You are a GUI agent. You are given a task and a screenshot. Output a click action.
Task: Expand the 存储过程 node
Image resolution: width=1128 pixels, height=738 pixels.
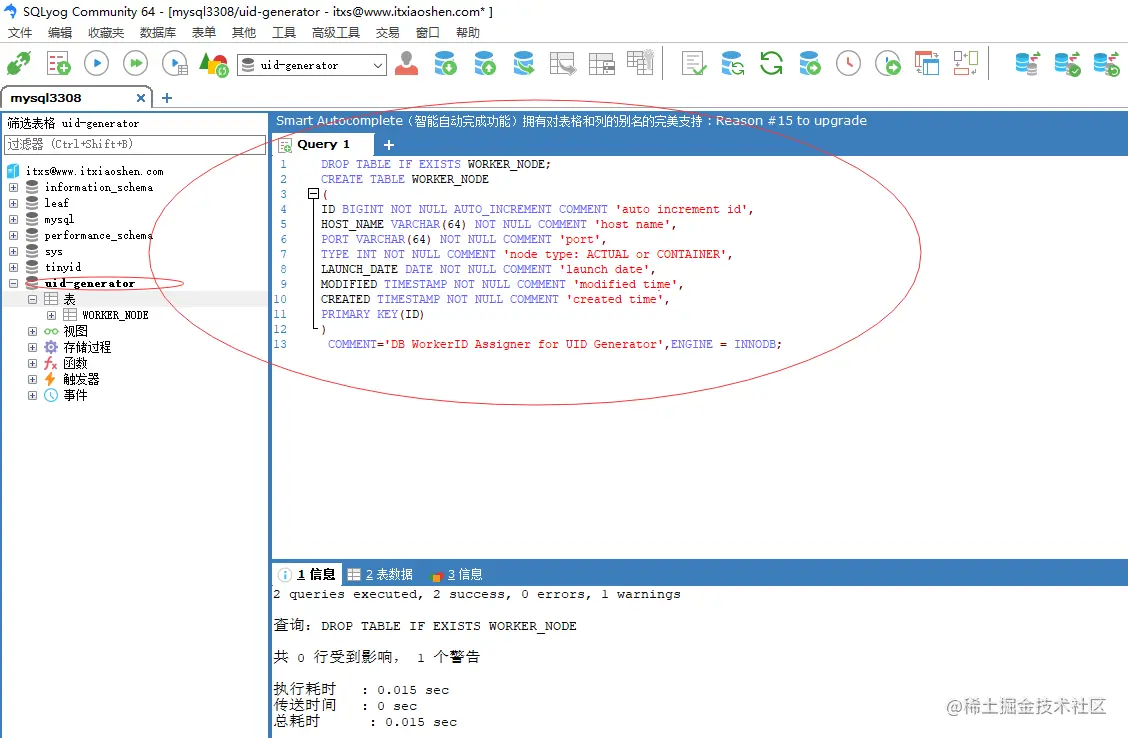32,347
